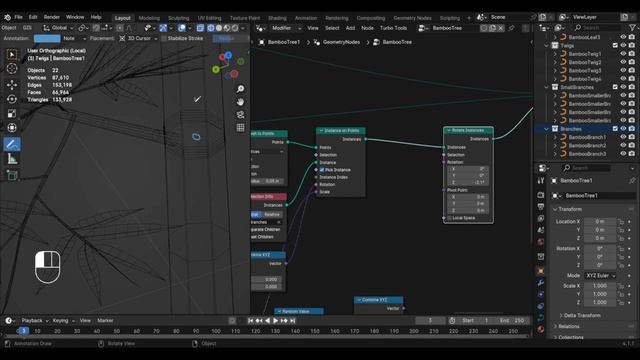Click Rotate Instances Rotation Z value field
640x360 pixels.
468,182
